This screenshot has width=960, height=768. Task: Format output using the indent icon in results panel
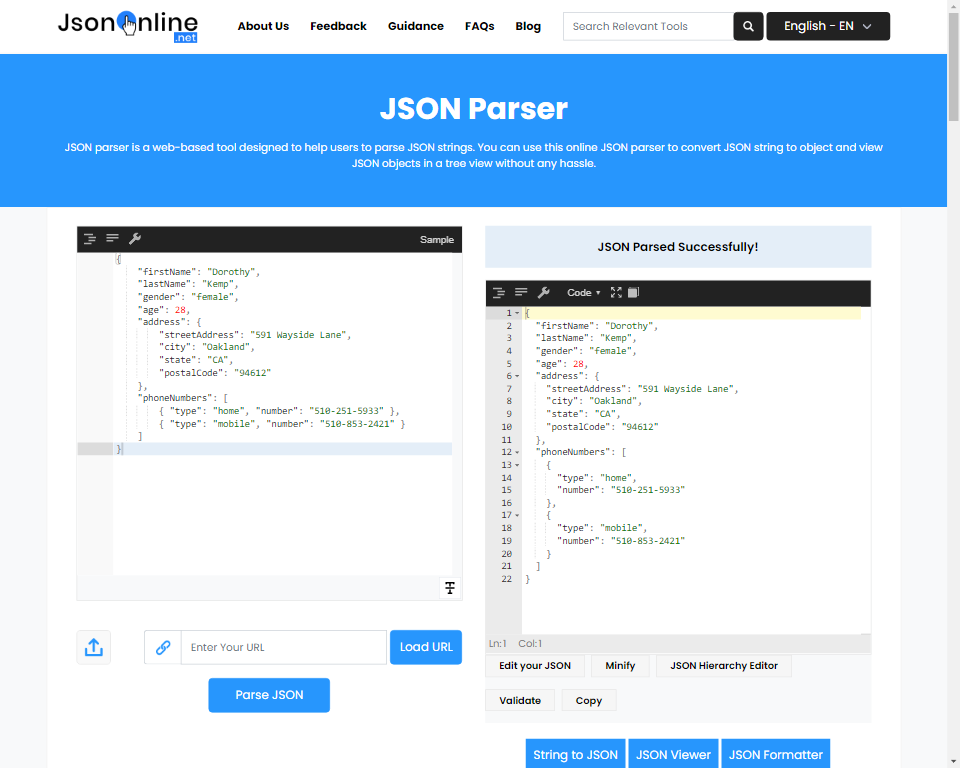click(499, 292)
